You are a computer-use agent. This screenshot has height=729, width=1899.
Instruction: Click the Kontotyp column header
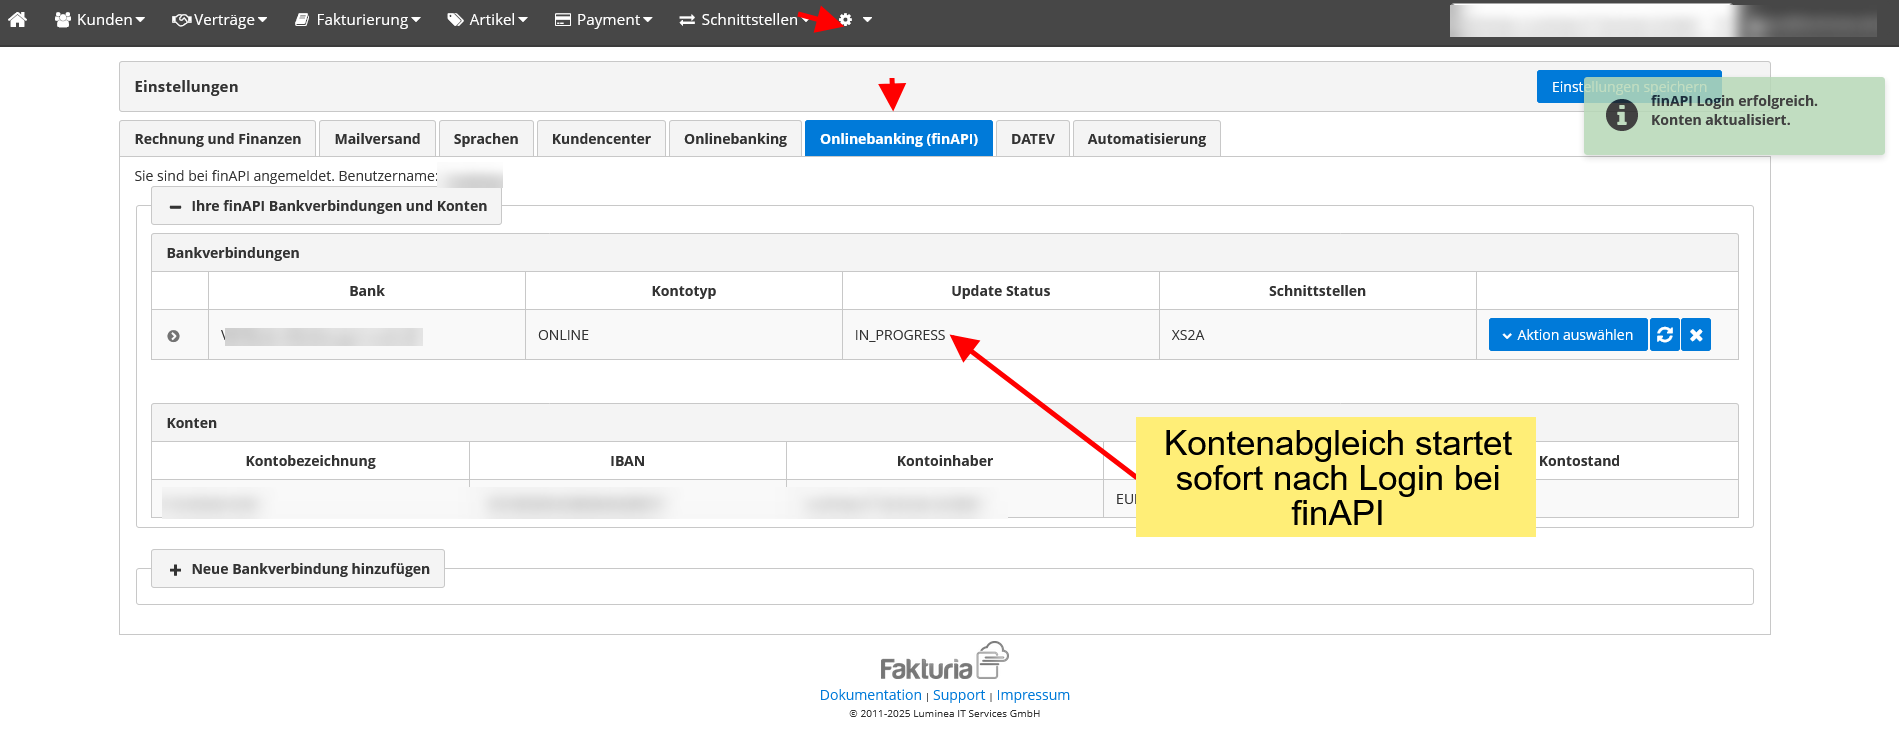[684, 291]
